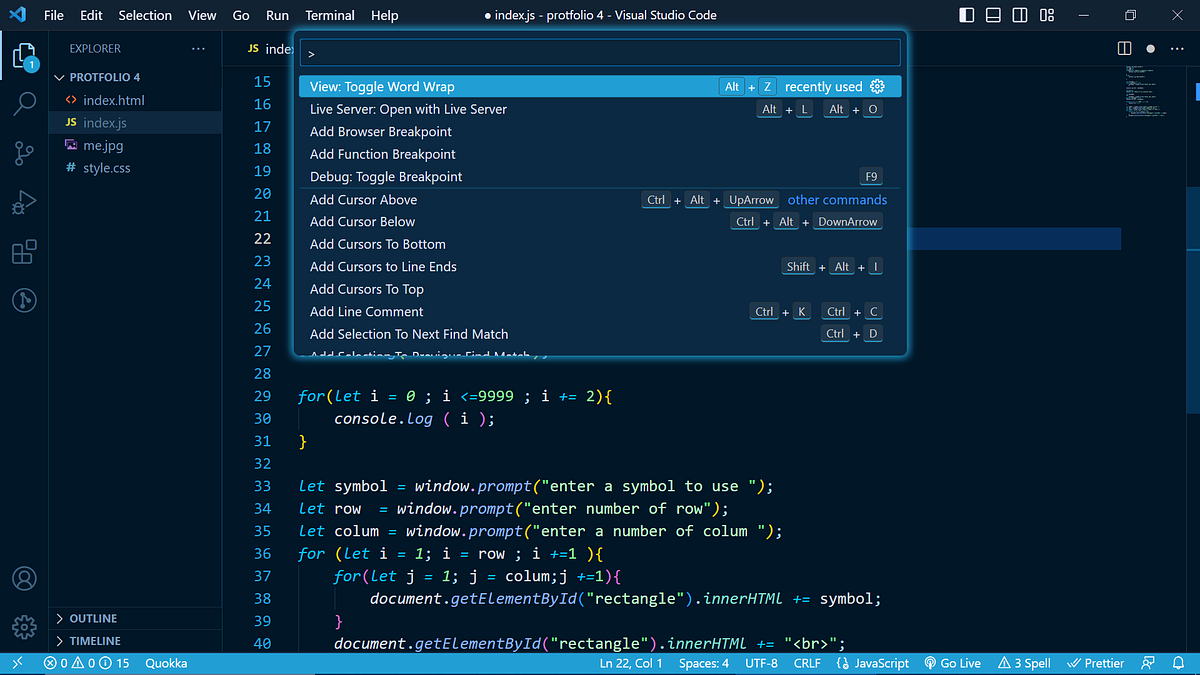The height and width of the screenshot is (675, 1200).
Task: Click the other commands link in command palette
Action: pyautogui.click(x=837, y=199)
